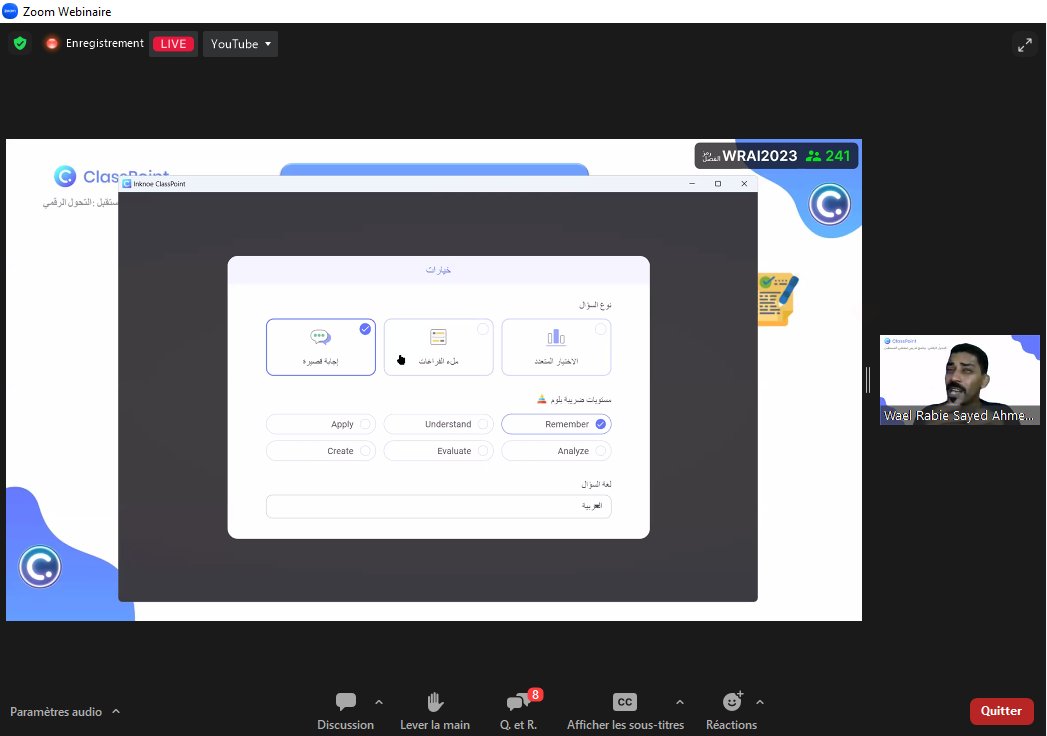Image resolution: width=1047 pixels, height=736 pixels.
Task: Select the fill in the blanks question type card
Action: [x=438, y=347]
